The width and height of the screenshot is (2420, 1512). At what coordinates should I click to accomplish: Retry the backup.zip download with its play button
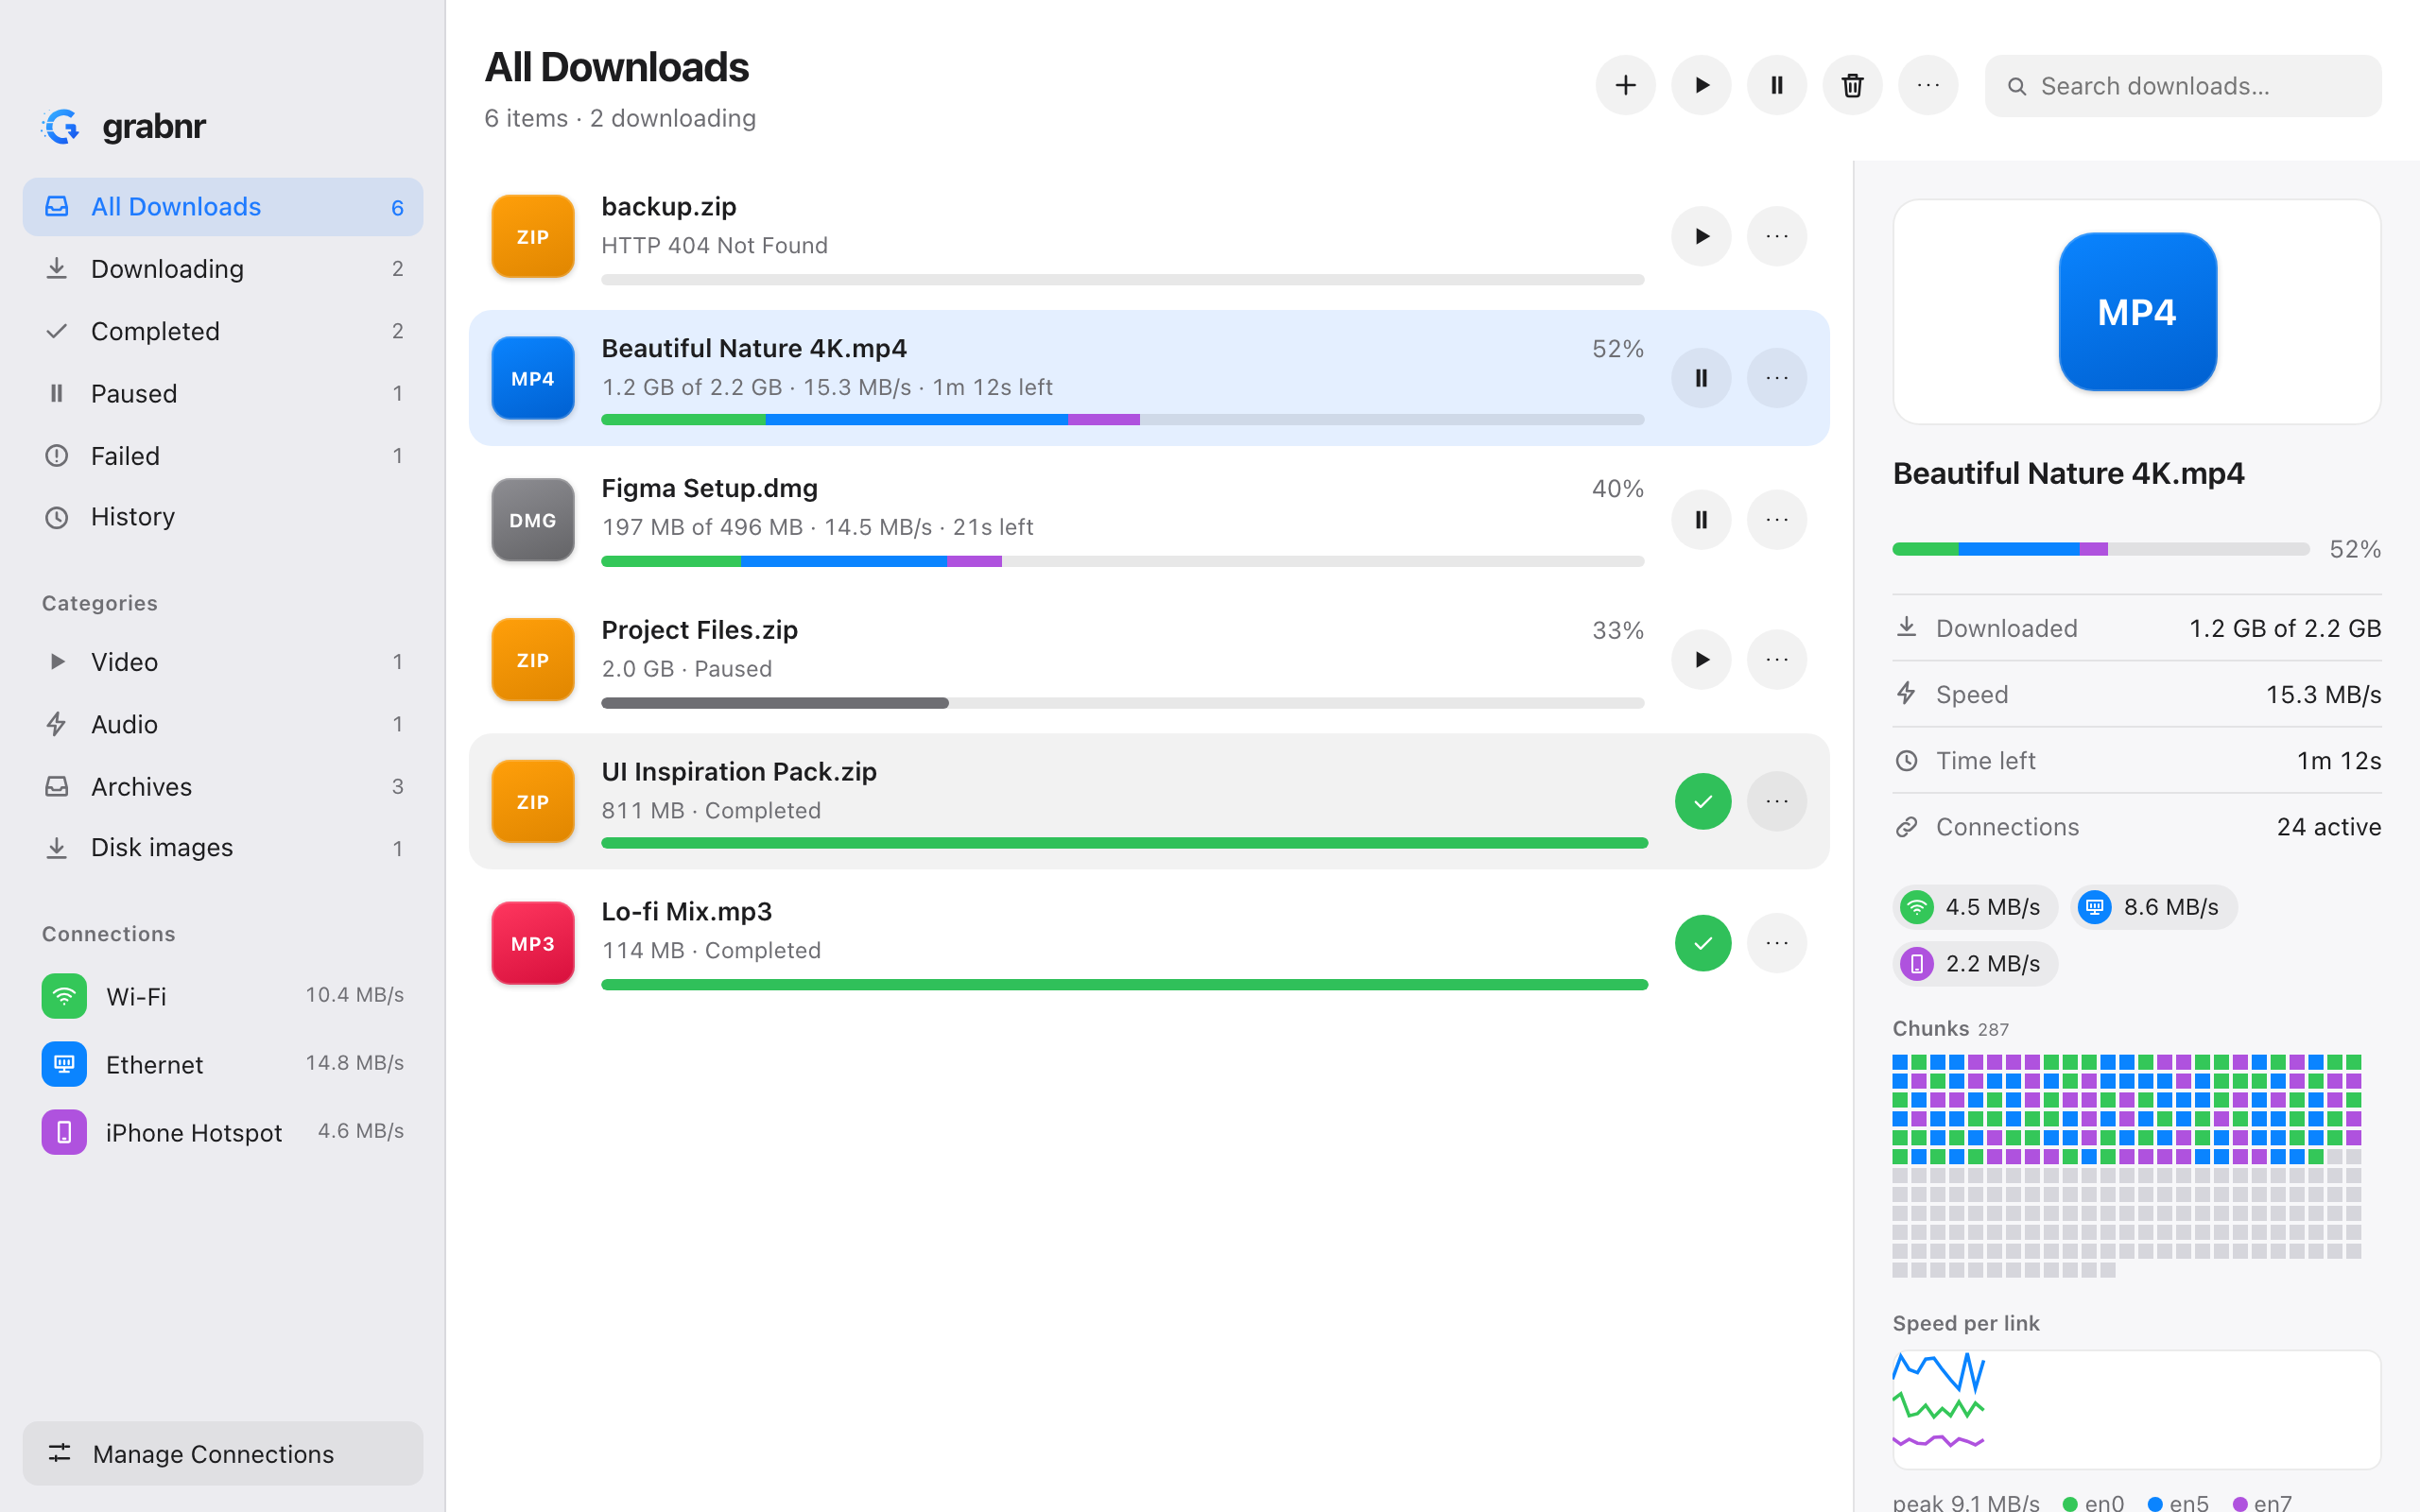tap(1701, 236)
